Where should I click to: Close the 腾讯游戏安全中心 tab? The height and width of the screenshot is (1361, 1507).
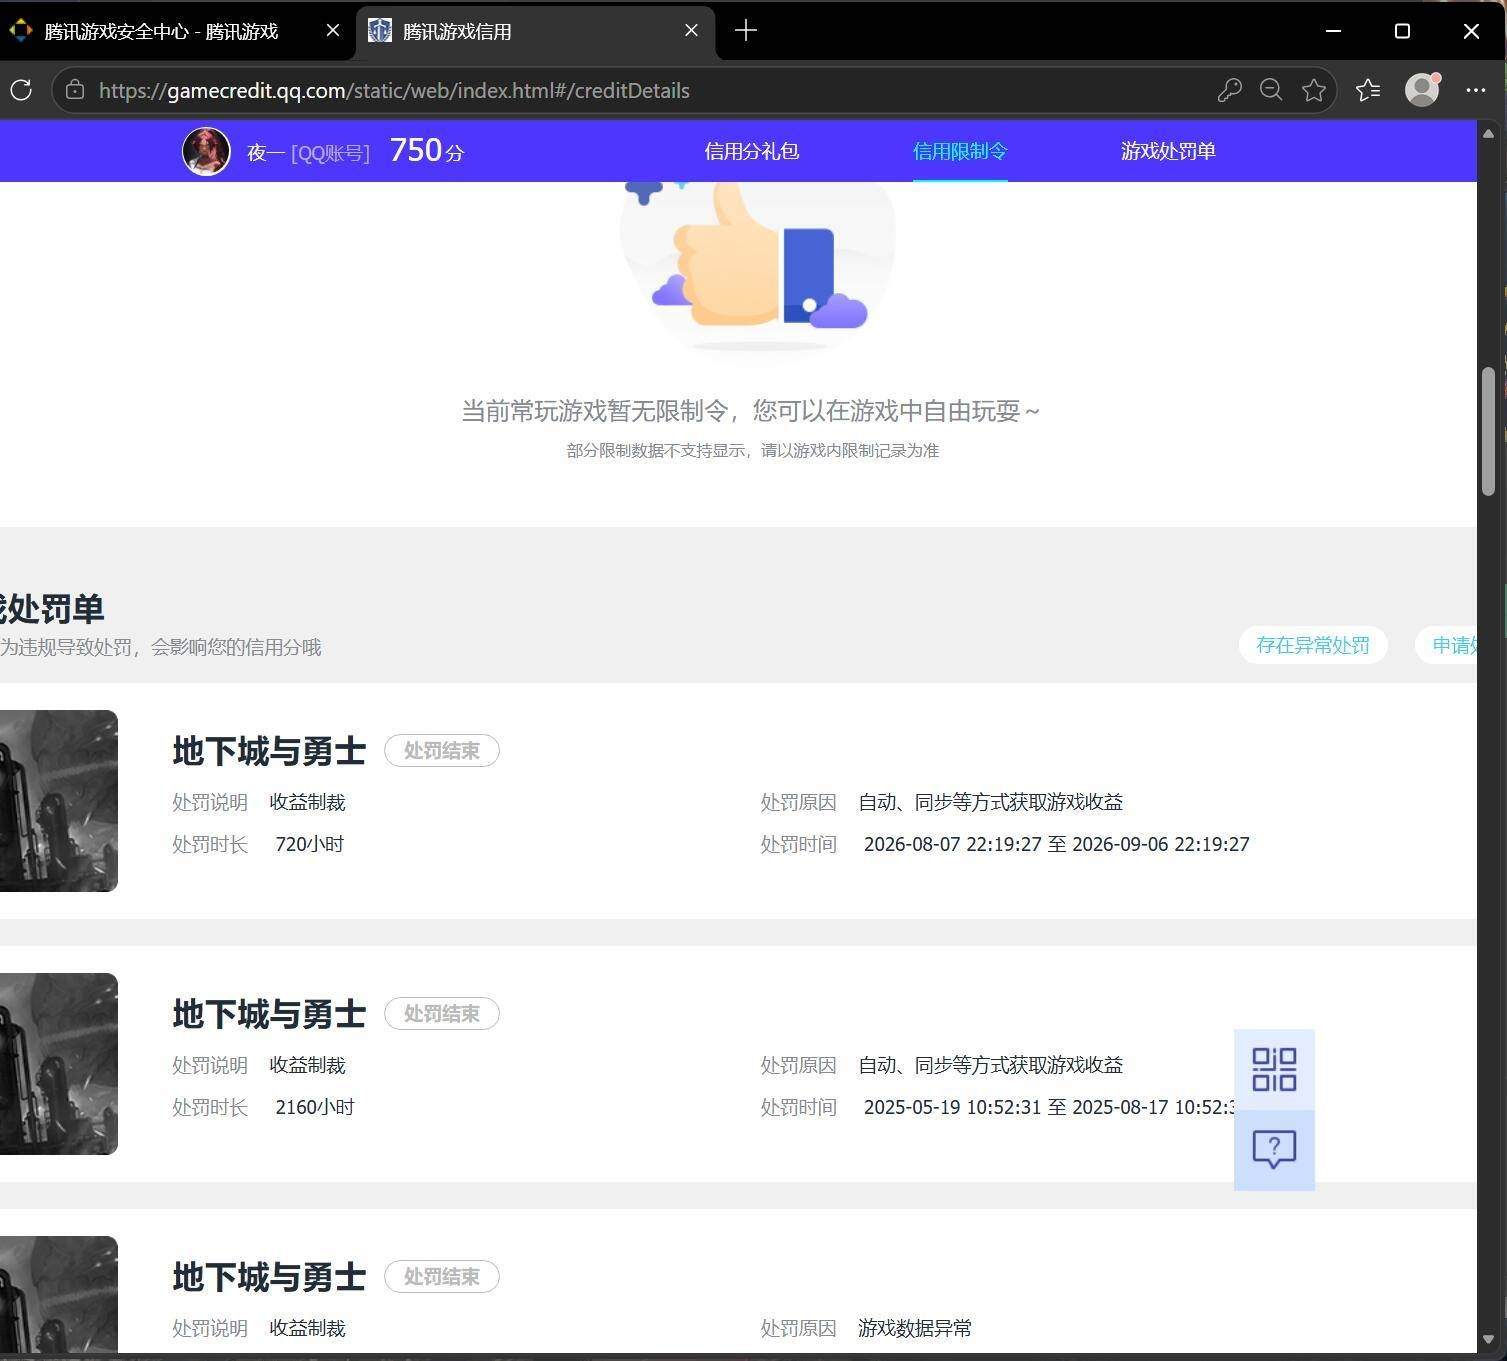[333, 31]
